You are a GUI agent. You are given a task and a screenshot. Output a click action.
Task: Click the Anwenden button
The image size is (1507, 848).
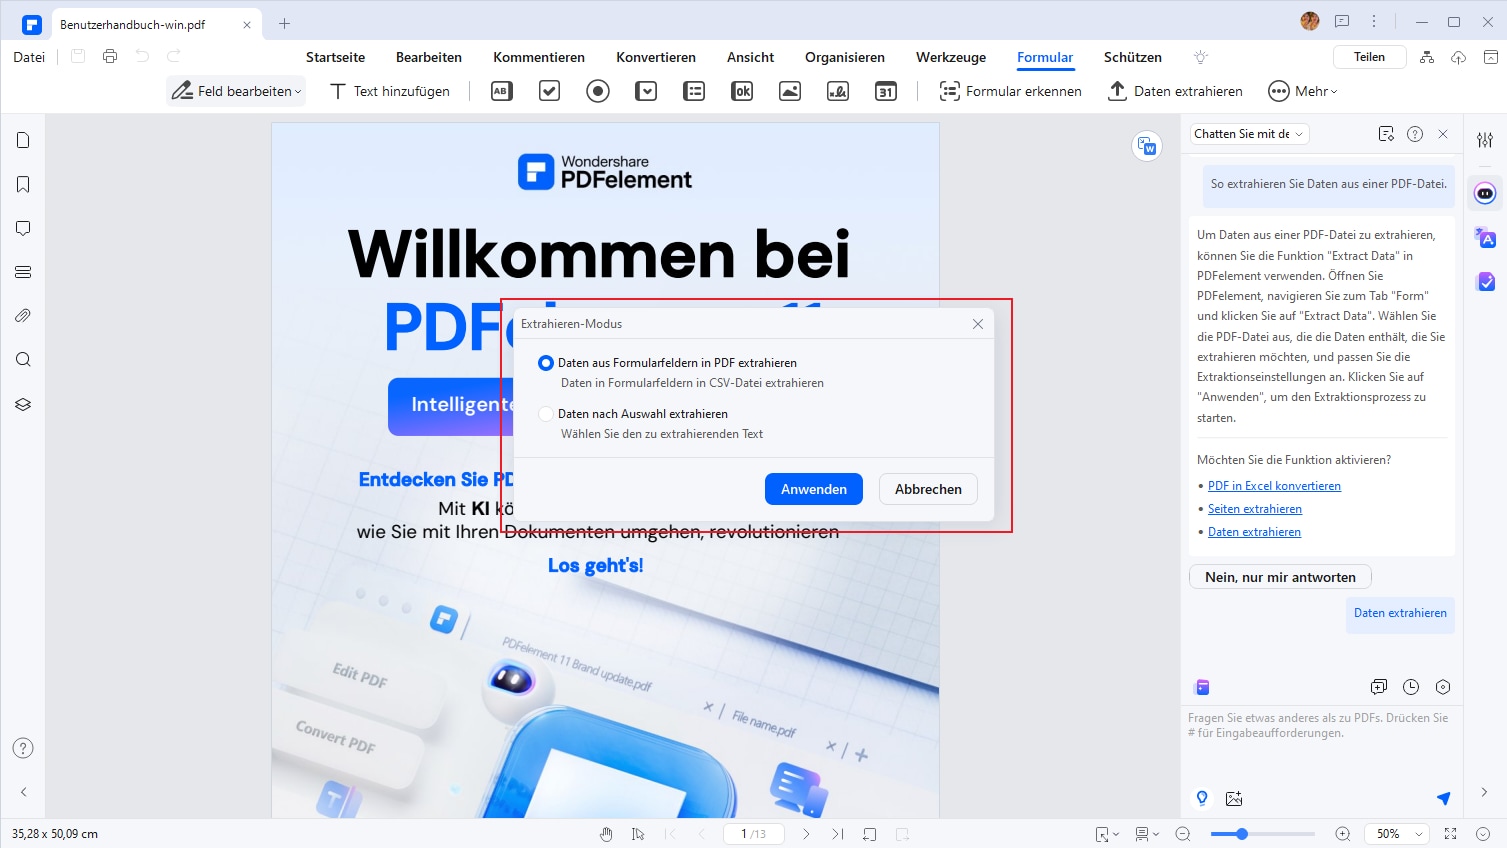point(814,489)
